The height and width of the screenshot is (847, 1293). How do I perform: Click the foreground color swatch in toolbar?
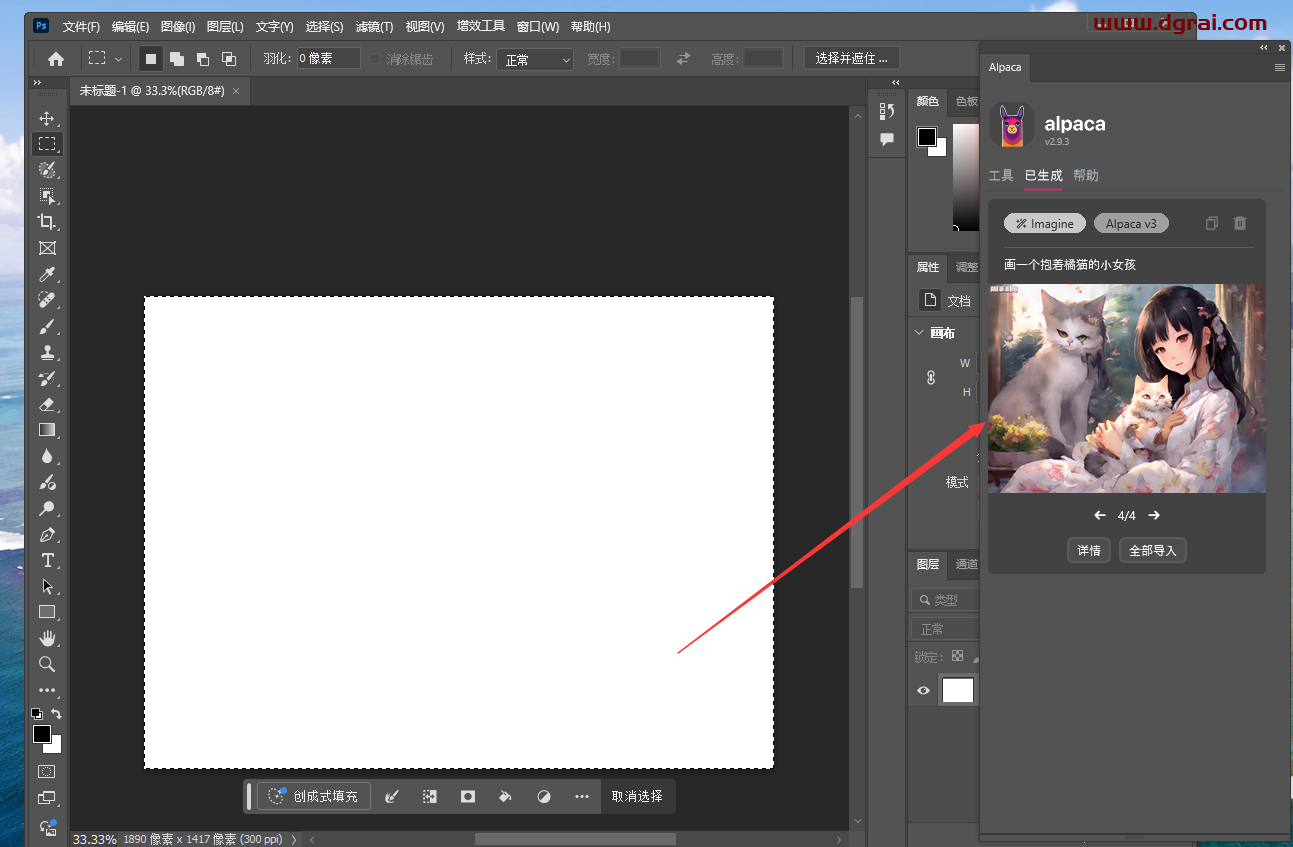click(x=41, y=735)
